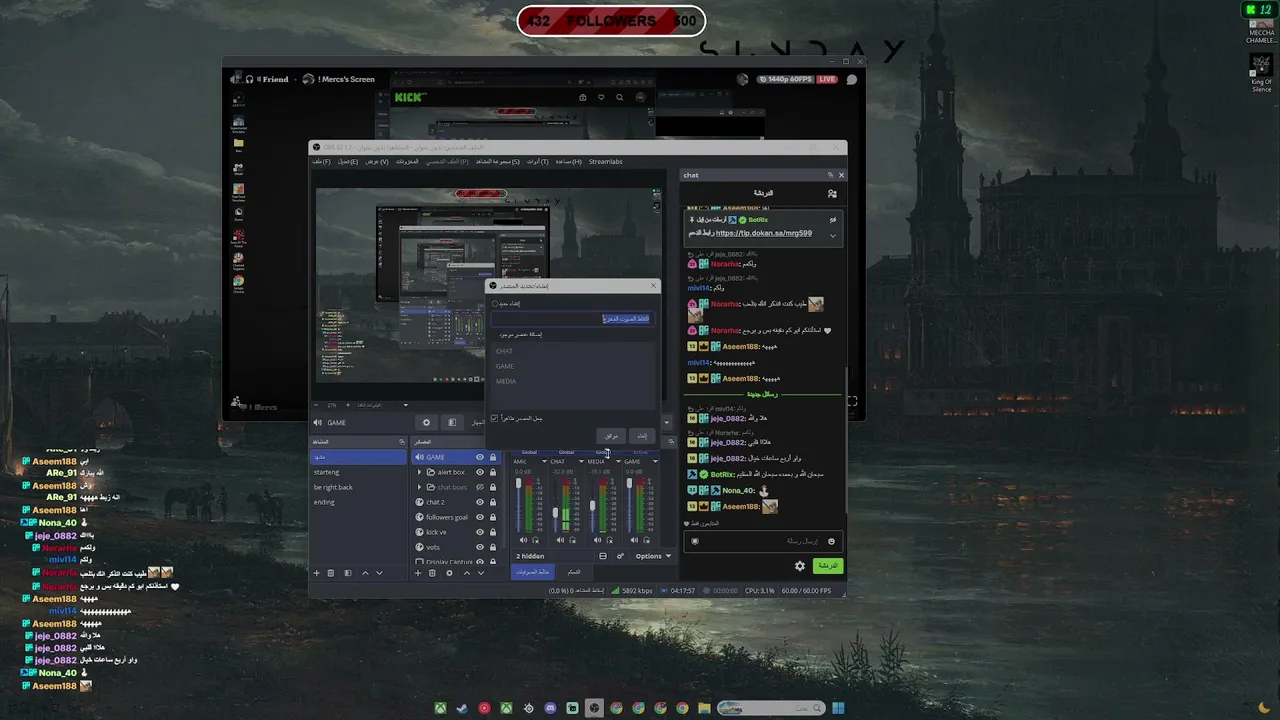Open GAME channel dropdown menu
The image size is (1280, 720).
point(655,461)
